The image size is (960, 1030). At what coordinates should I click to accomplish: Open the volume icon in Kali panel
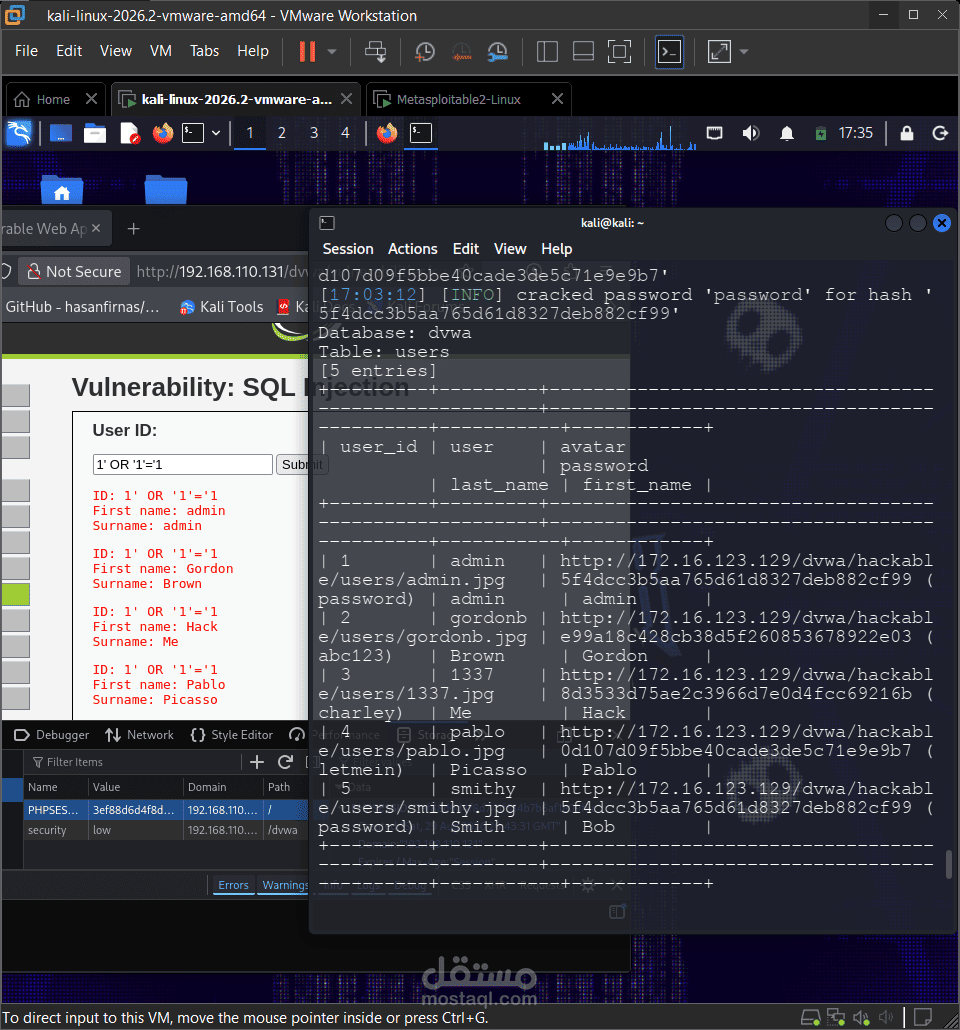pos(750,133)
